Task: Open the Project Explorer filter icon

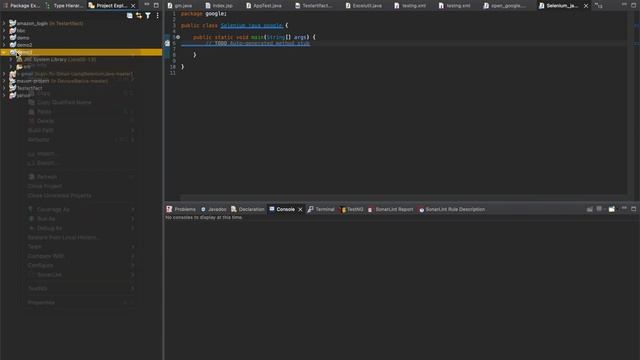Action: click(148, 16)
